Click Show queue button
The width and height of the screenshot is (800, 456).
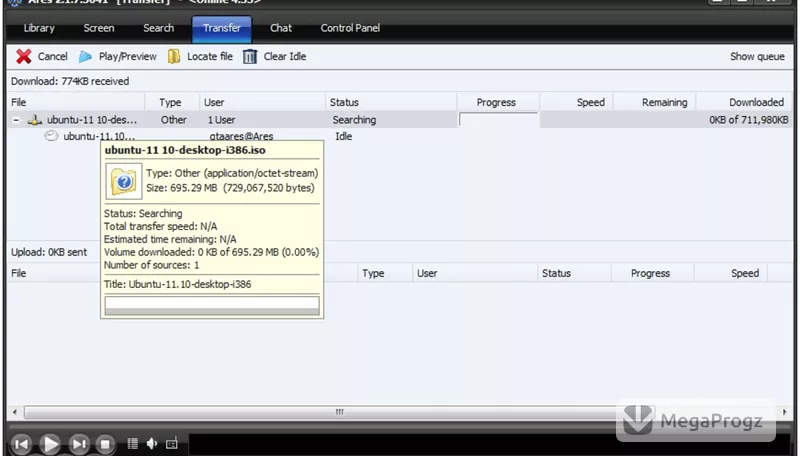pos(757,57)
